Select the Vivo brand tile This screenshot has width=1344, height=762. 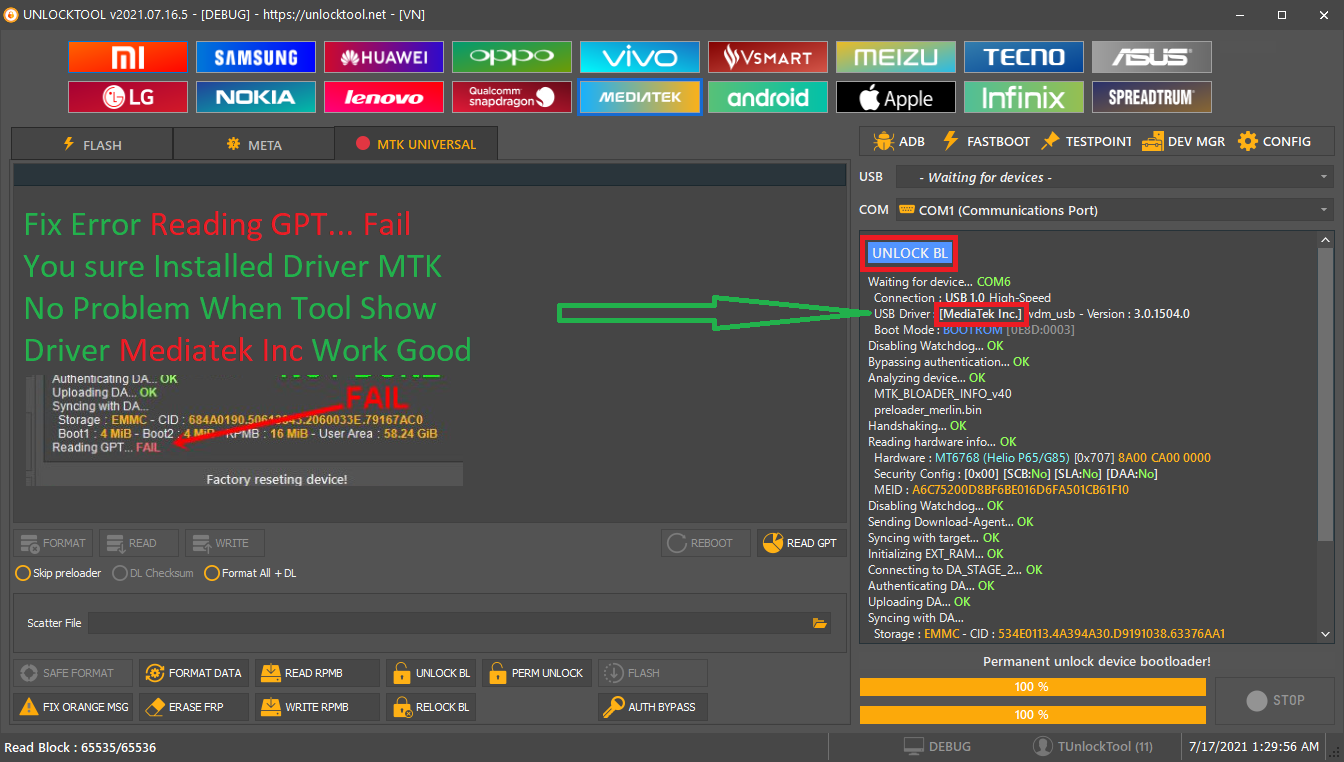[640, 57]
